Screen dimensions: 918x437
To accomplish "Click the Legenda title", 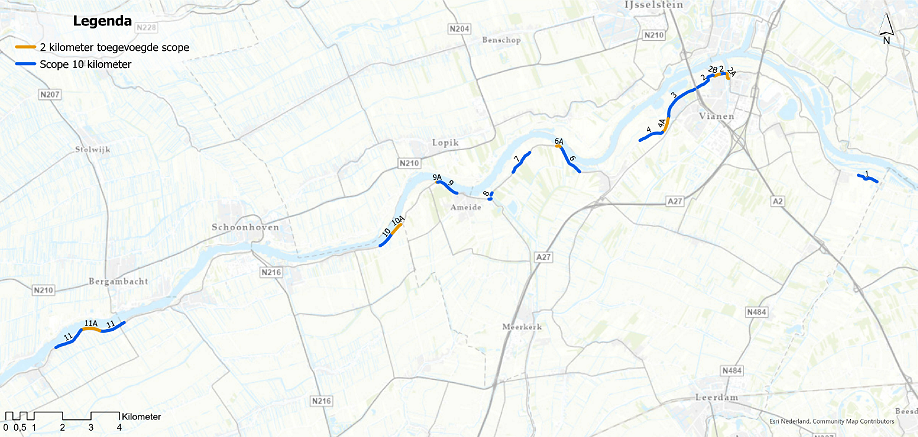I will (102, 22).
